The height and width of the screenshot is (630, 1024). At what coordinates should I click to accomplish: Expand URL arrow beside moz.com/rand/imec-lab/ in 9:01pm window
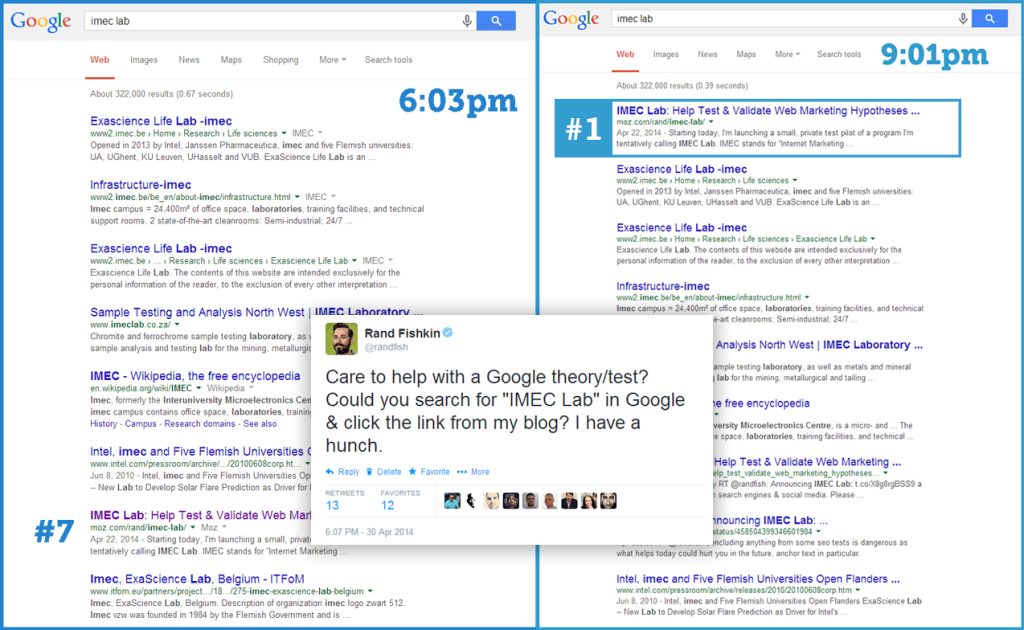pyautogui.click(x=711, y=122)
